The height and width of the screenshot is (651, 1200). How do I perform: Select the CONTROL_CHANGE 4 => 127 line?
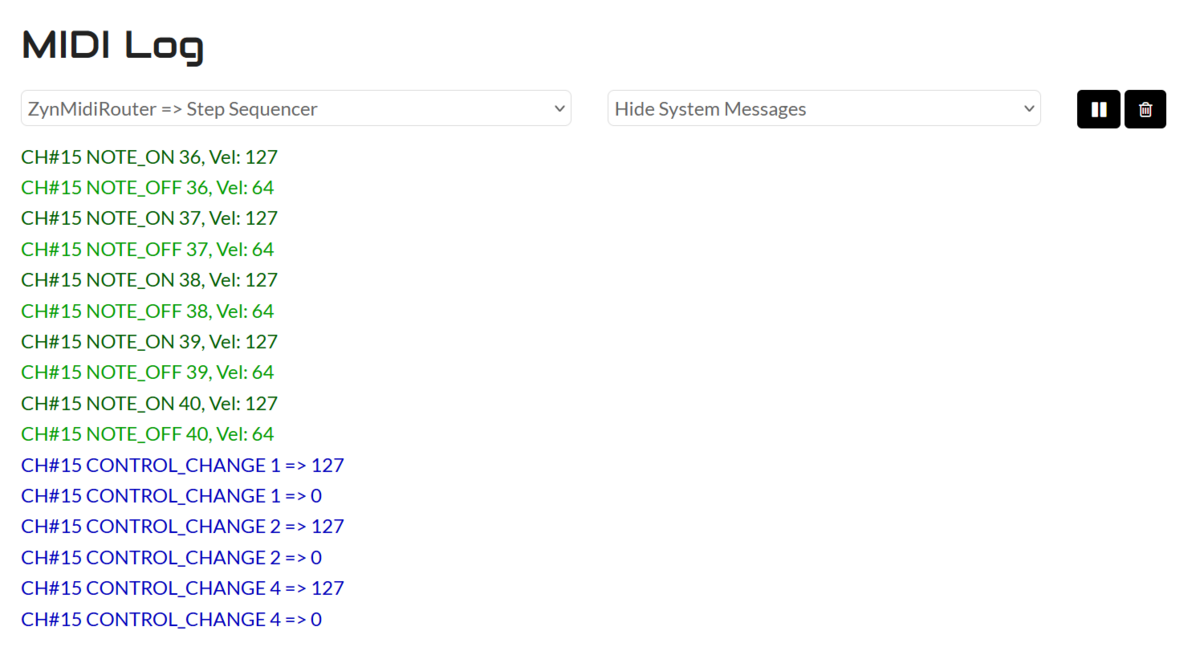click(182, 588)
